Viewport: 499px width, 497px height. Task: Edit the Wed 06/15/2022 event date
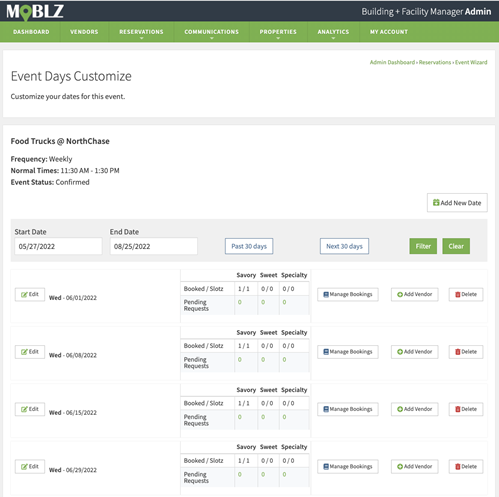pos(30,409)
